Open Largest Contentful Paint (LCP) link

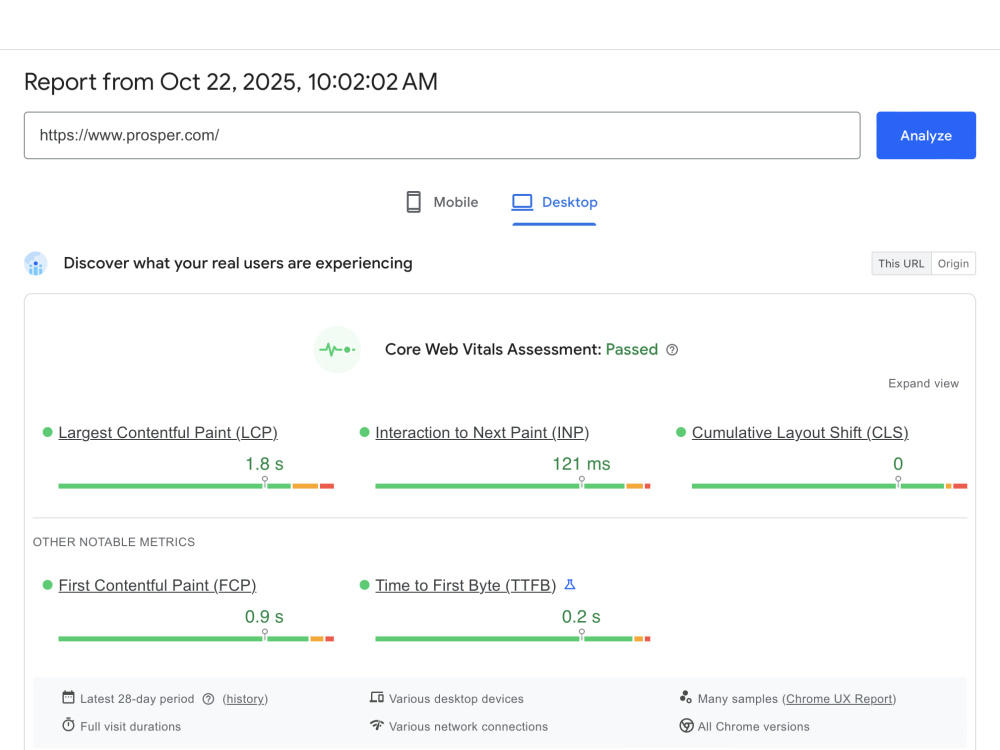pos(168,432)
